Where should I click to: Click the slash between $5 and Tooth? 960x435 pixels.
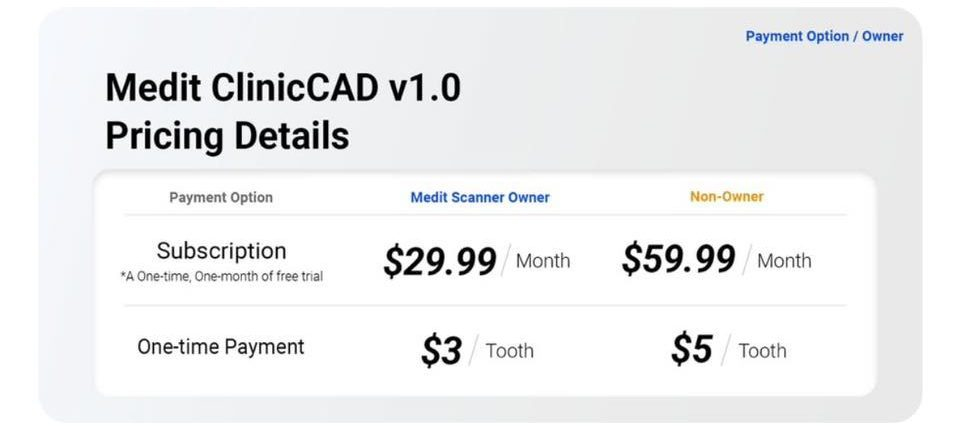(727, 351)
